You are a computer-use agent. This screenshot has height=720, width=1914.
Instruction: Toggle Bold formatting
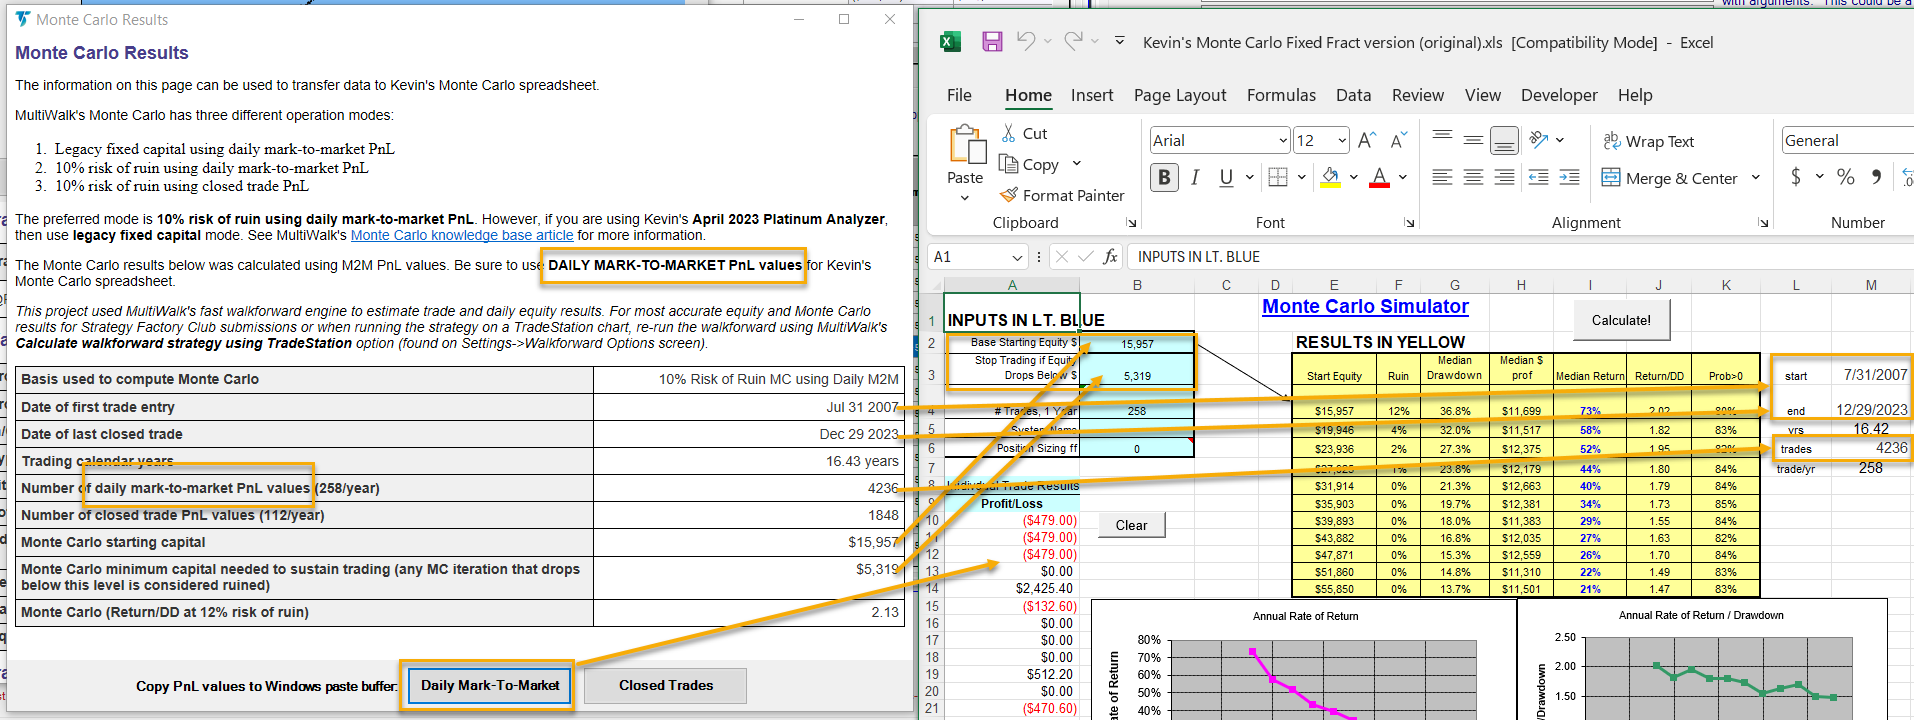1164,178
